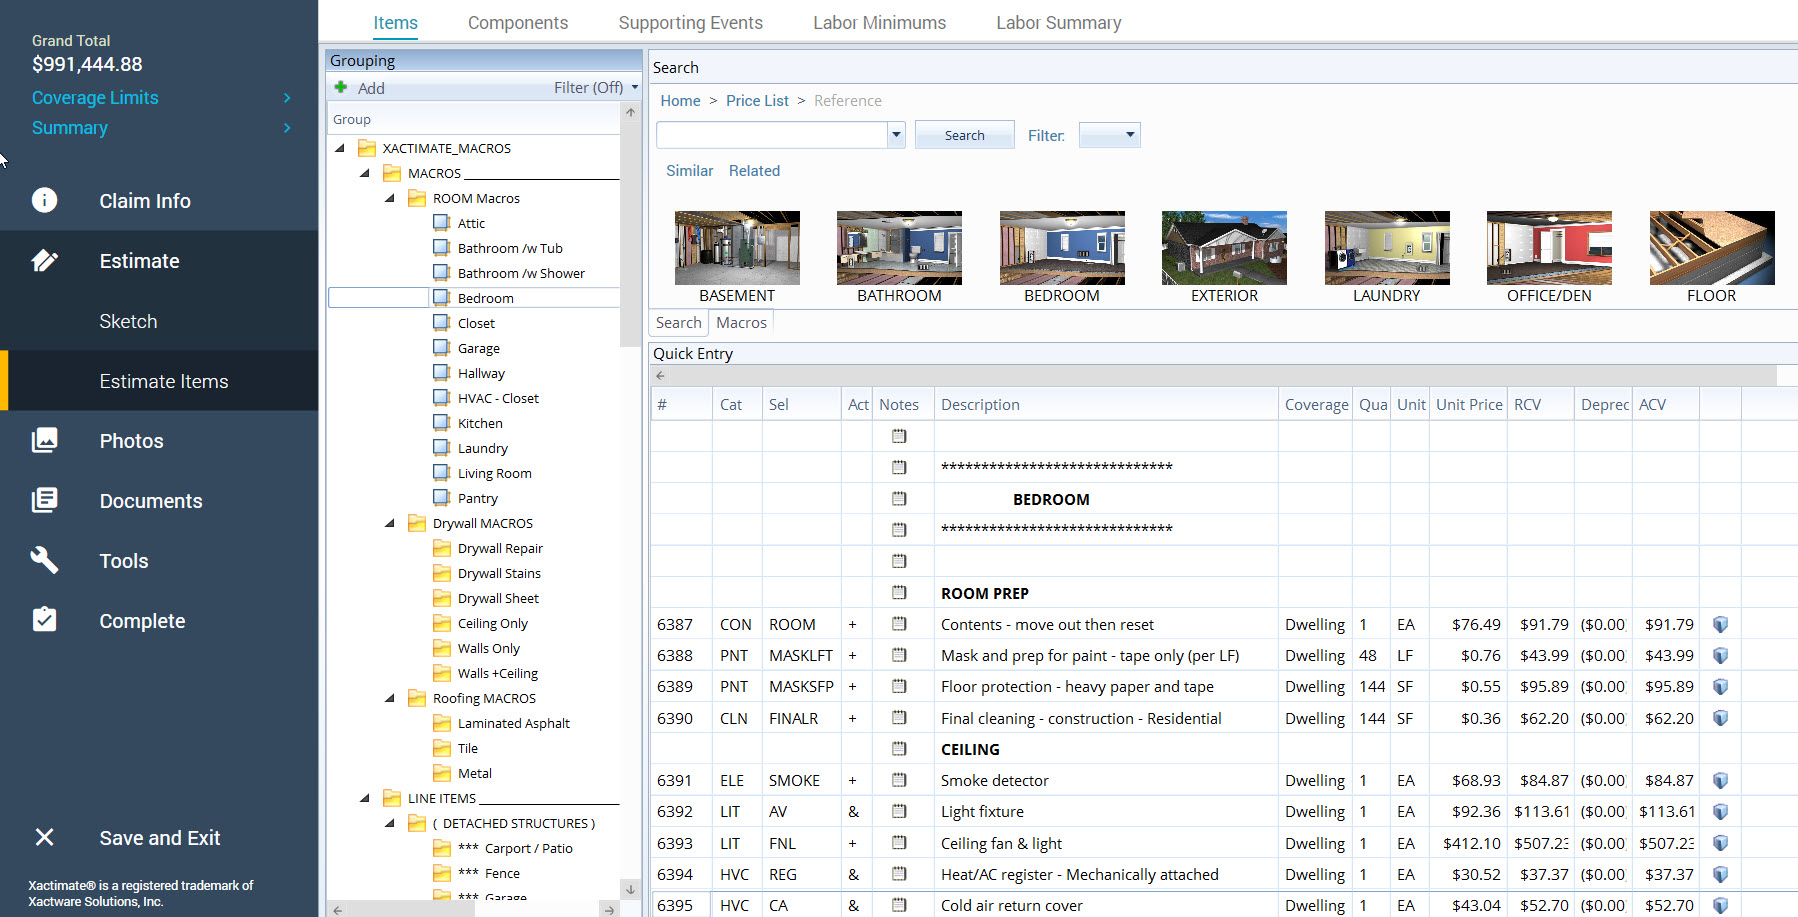The height and width of the screenshot is (917, 1798).
Task: Follow the Price List breadcrumb link
Action: coord(757,101)
